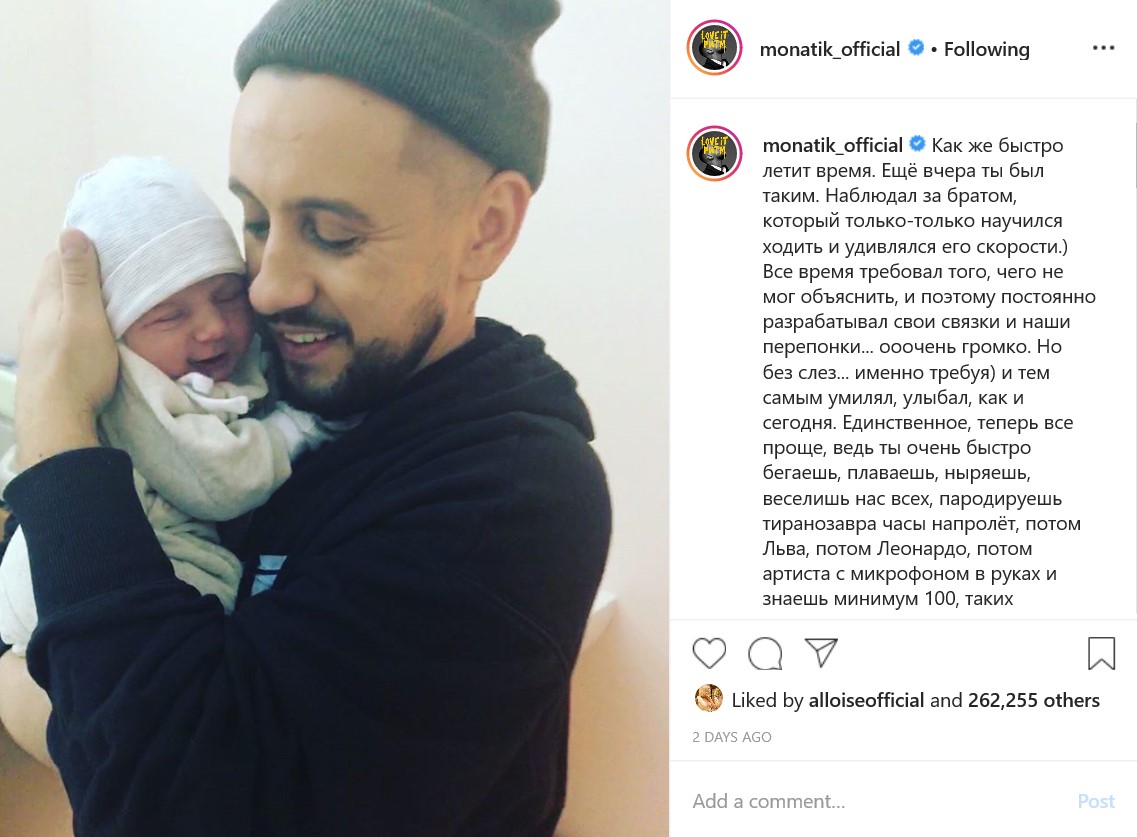
Task: Toggle Following status button
Action: coord(986,49)
